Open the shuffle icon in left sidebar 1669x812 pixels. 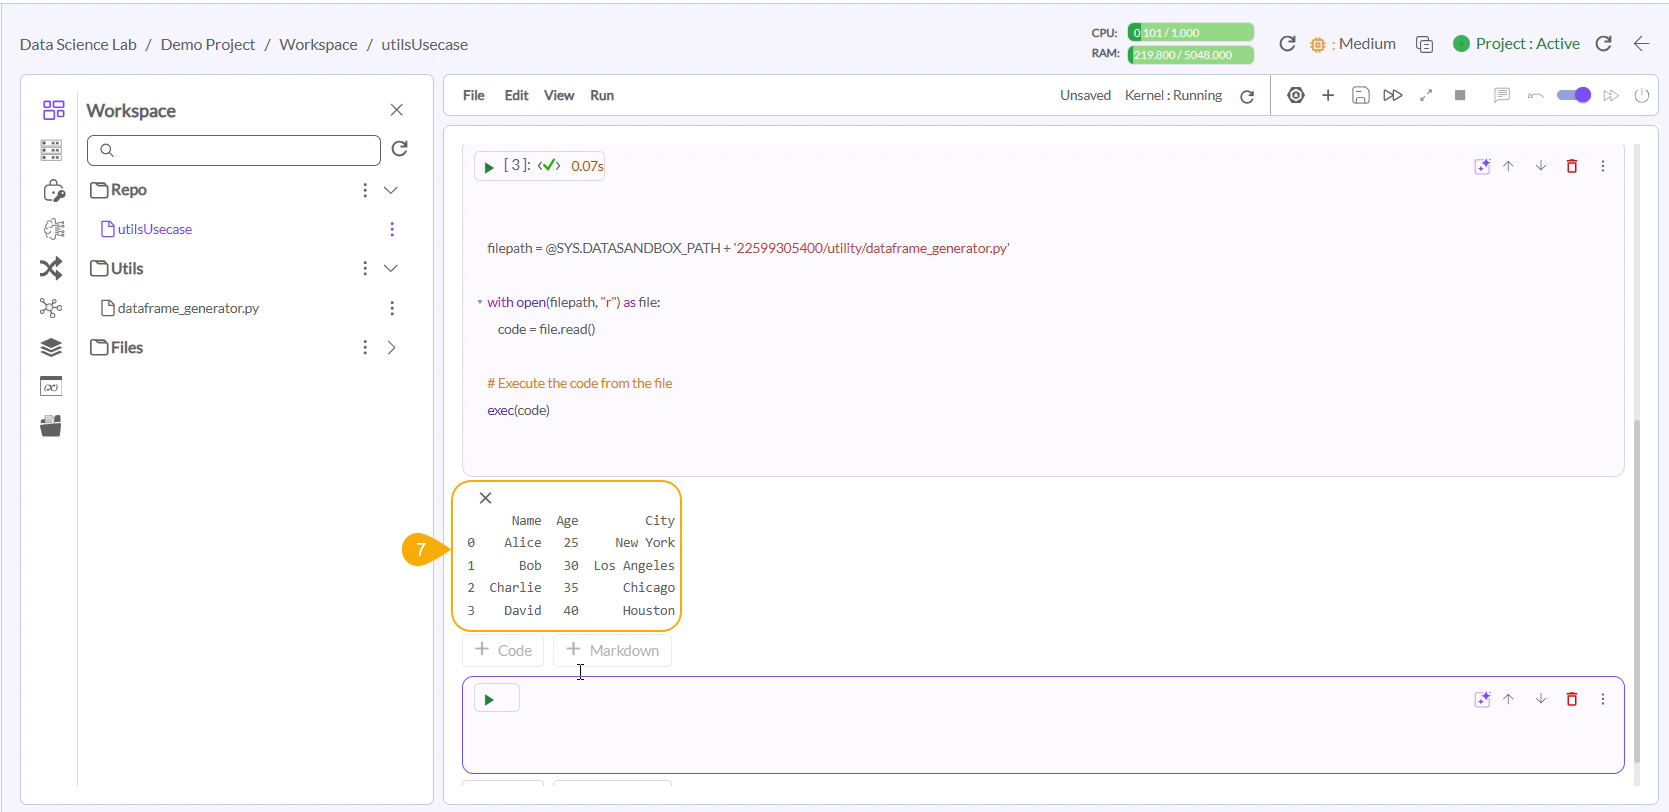[51, 269]
